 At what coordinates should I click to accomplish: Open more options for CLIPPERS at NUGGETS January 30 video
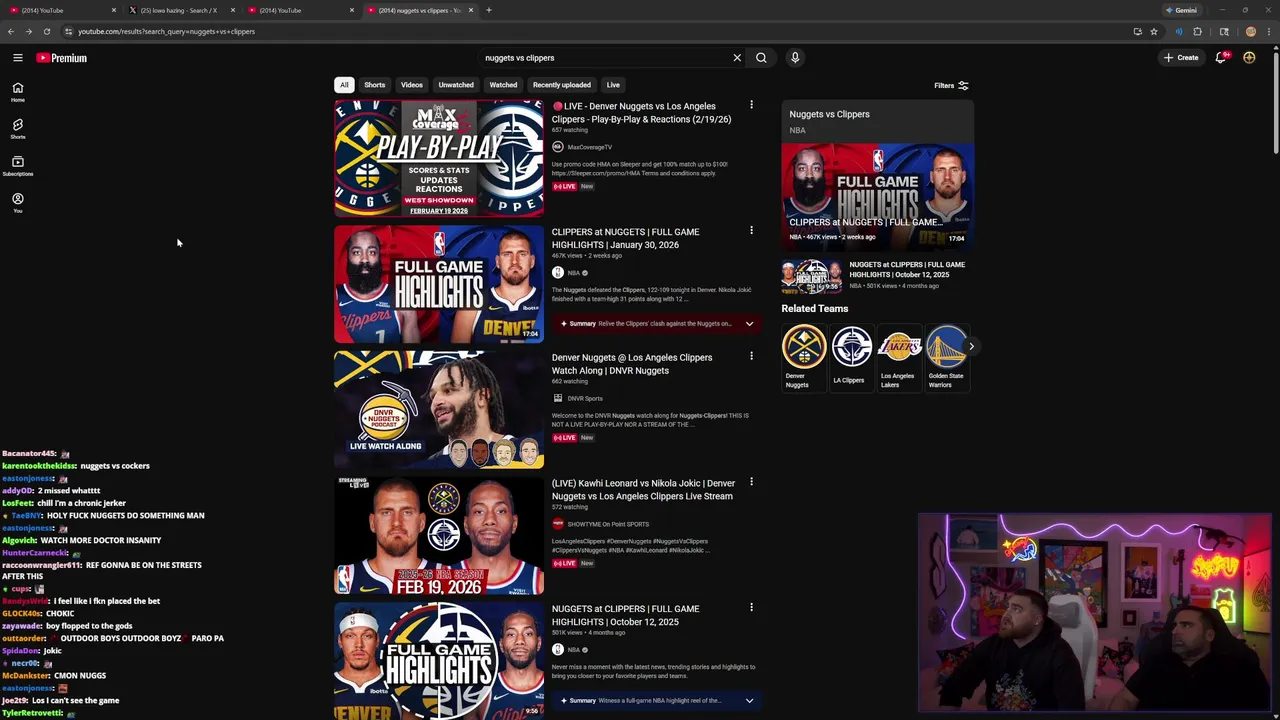(x=751, y=231)
